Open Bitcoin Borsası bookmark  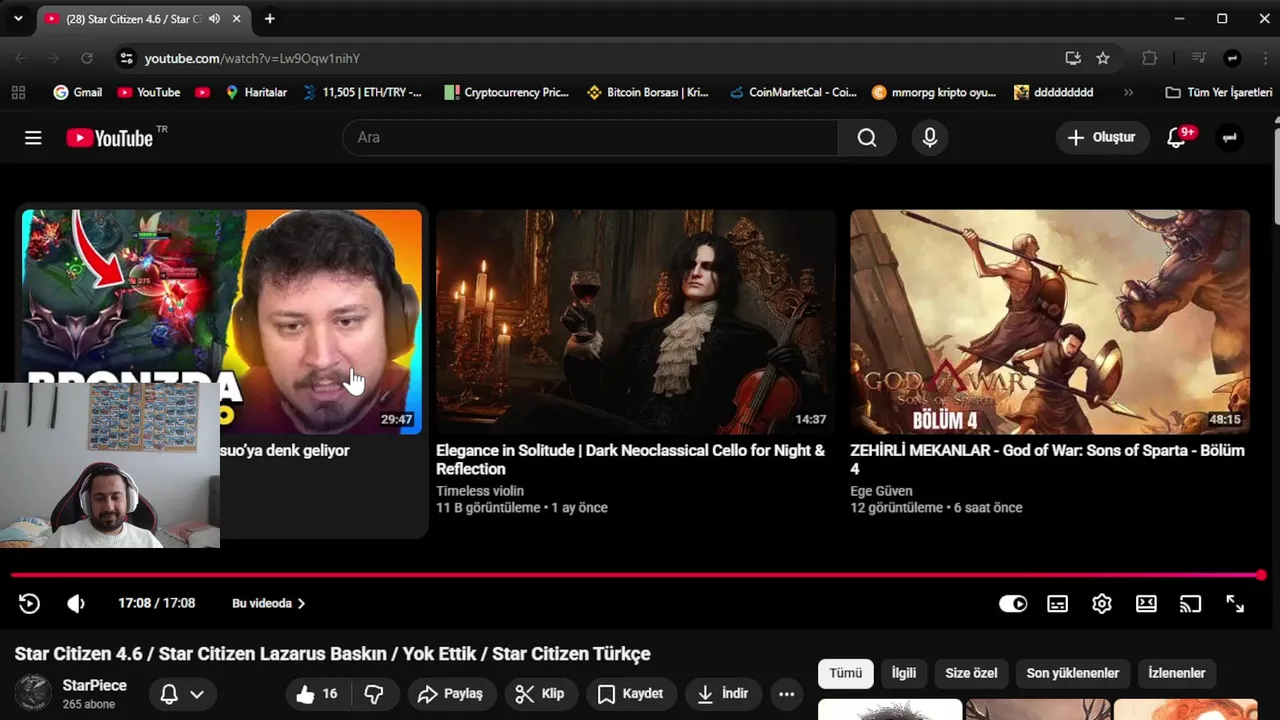pyautogui.click(x=647, y=92)
